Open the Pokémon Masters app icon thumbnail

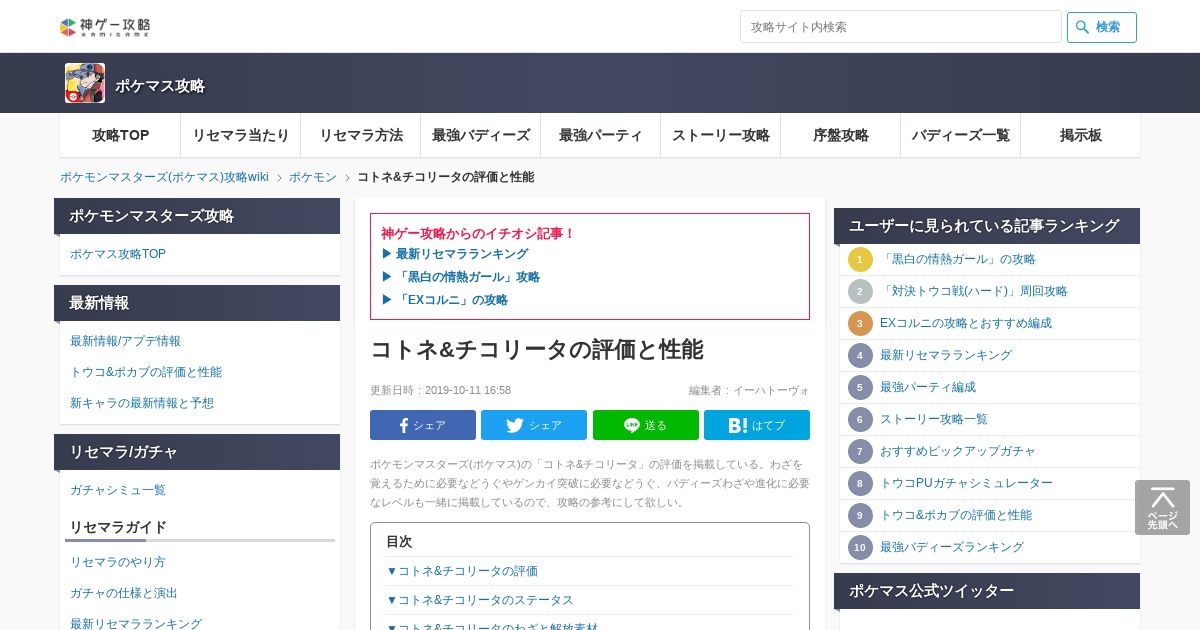coord(85,83)
